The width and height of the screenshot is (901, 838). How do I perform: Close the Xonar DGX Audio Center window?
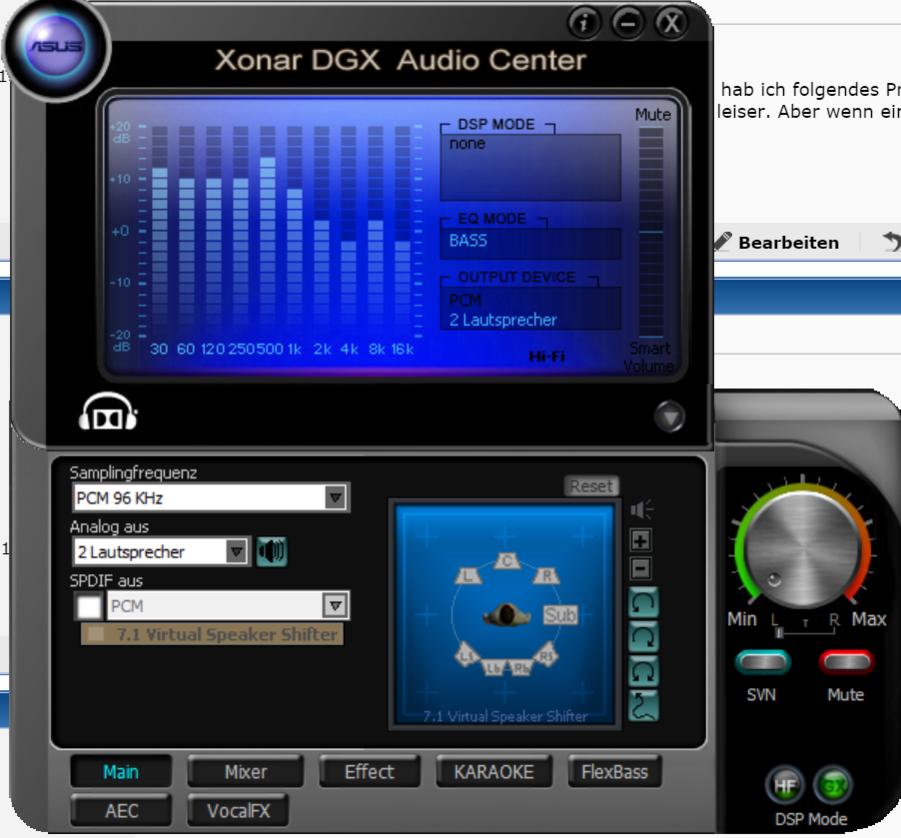pos(671,24)
